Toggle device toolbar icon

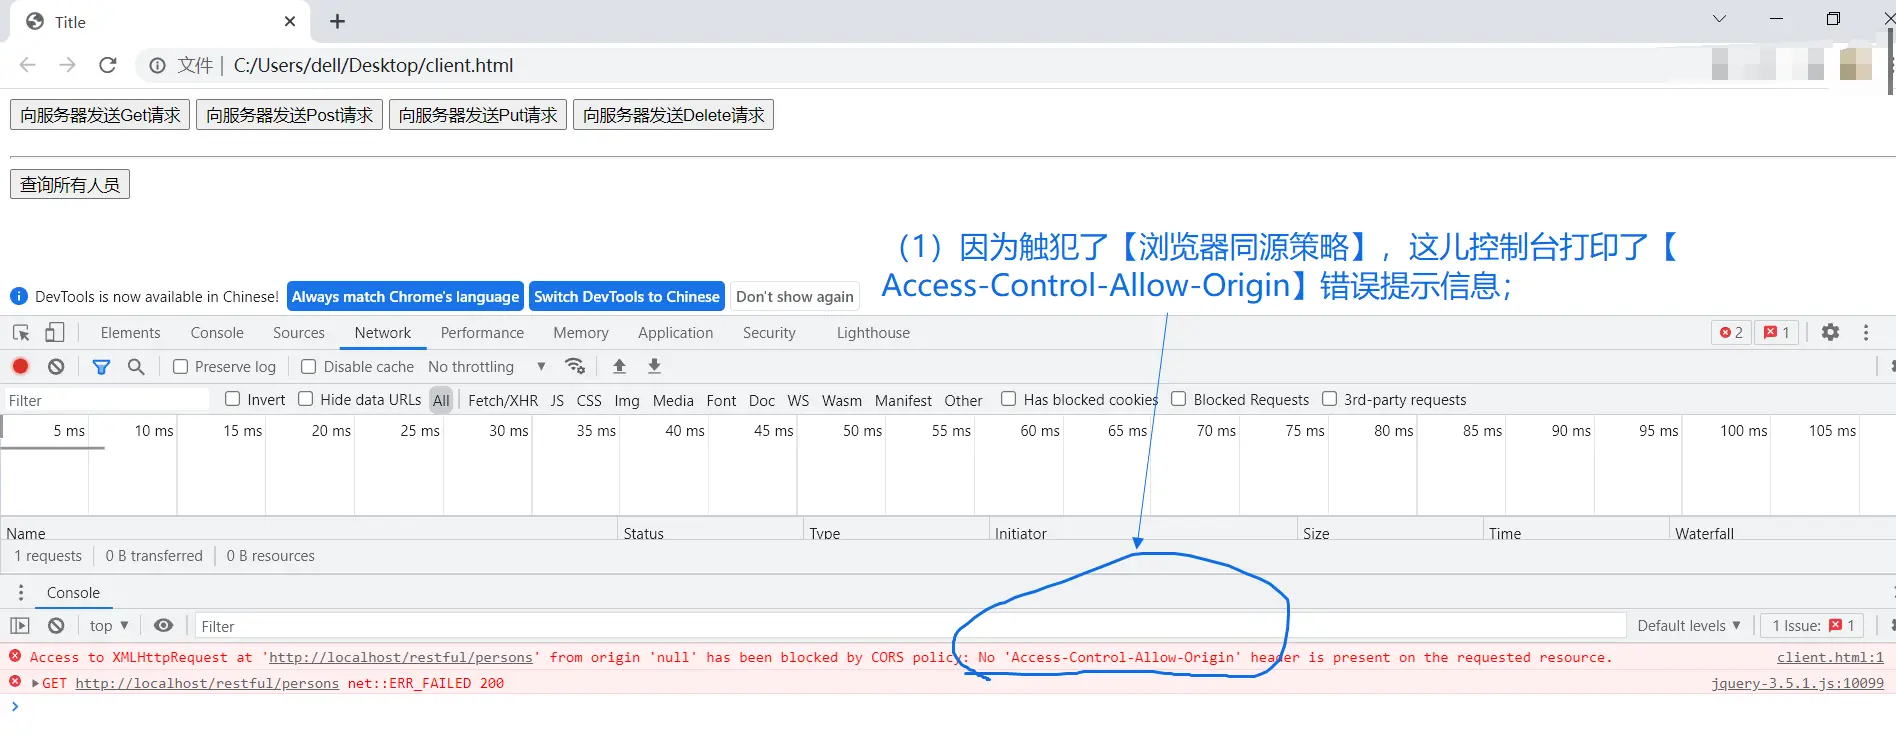tap(54, 333)
